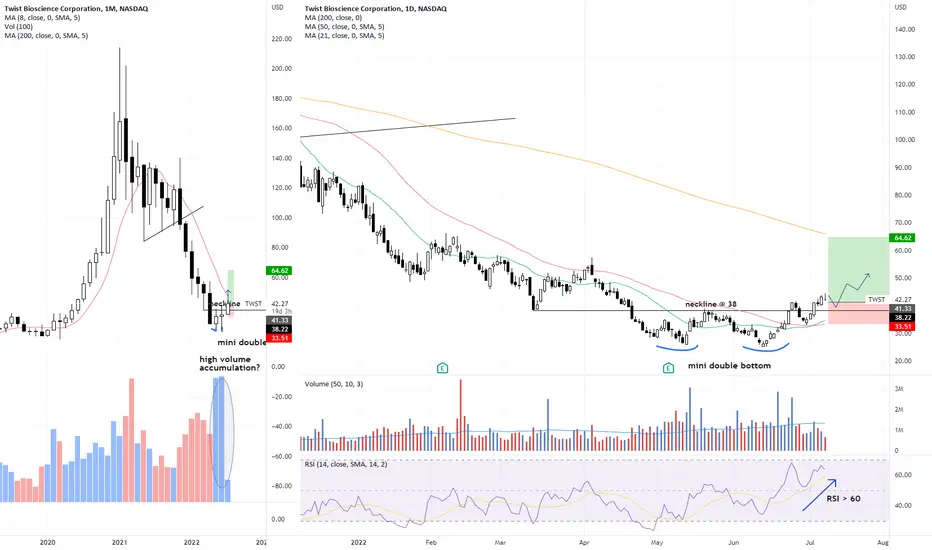The image size is (932, 550).
Task: Select the 'MA (50, close, 0, SMA, 5)' legend
Action: [x=344, y=26]
